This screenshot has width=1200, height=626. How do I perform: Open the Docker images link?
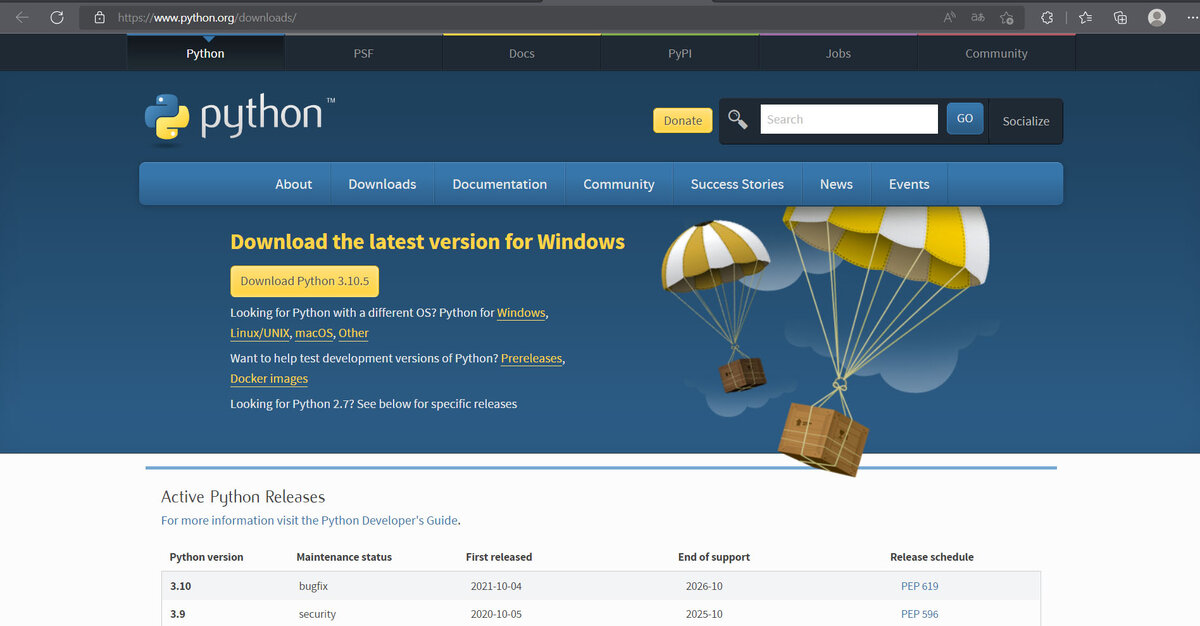(x=269, y=379)
